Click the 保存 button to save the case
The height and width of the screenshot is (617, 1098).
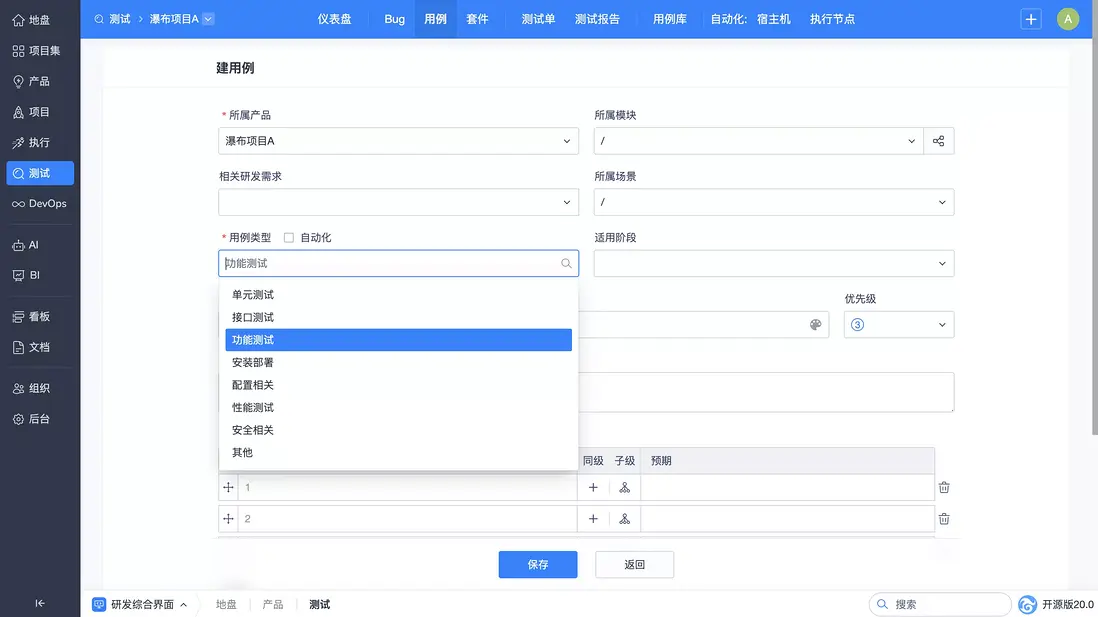click(537, 564)
